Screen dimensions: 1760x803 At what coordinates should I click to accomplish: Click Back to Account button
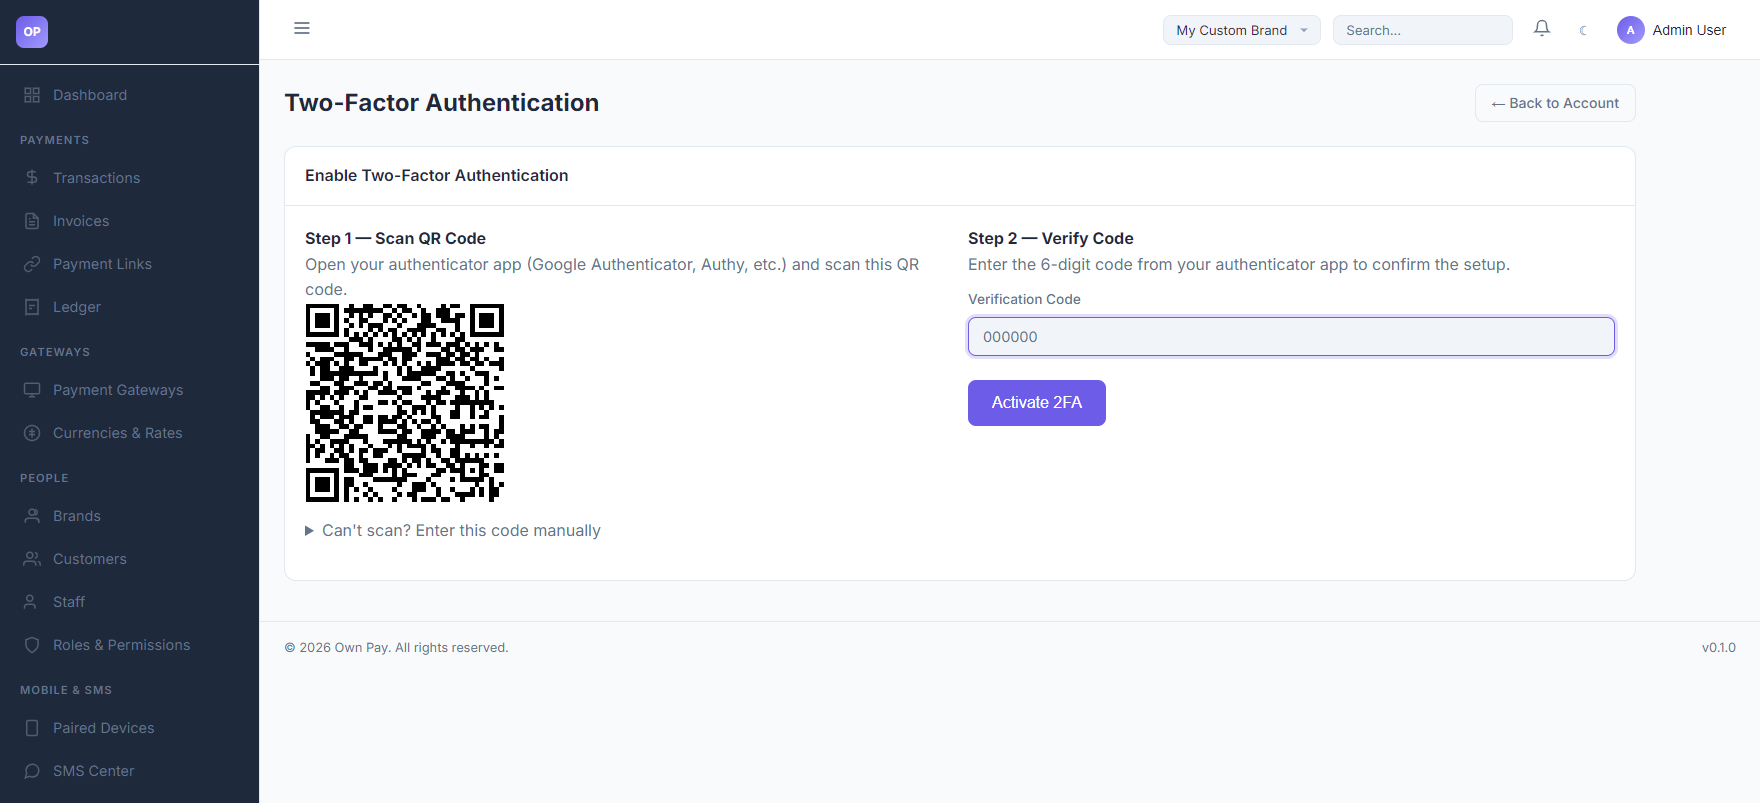coord(1555,103)
